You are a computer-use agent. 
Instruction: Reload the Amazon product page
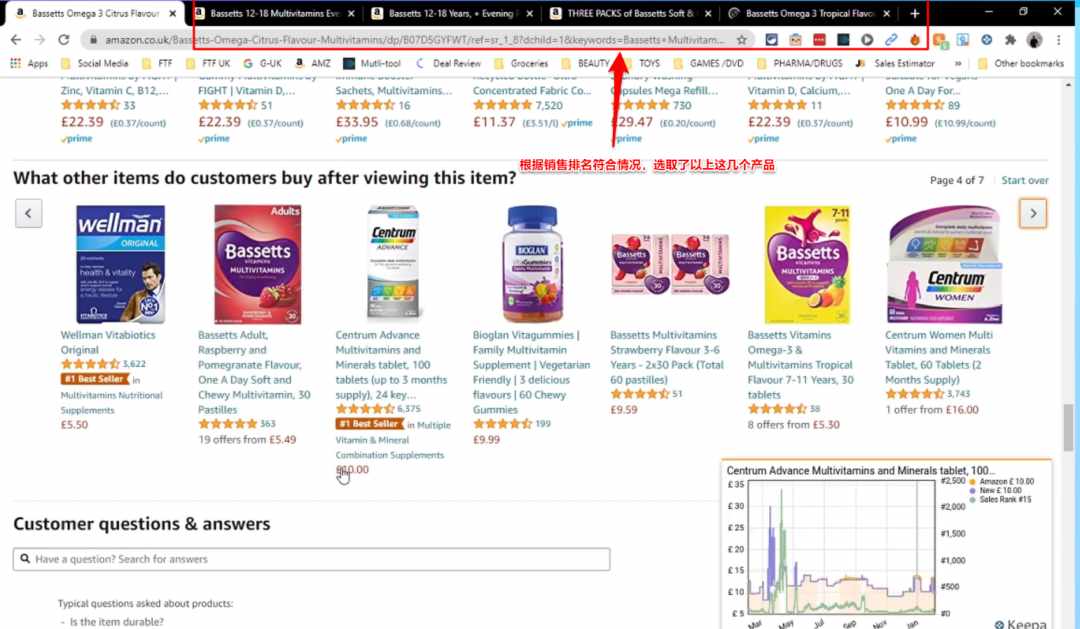tap(63, 40)
